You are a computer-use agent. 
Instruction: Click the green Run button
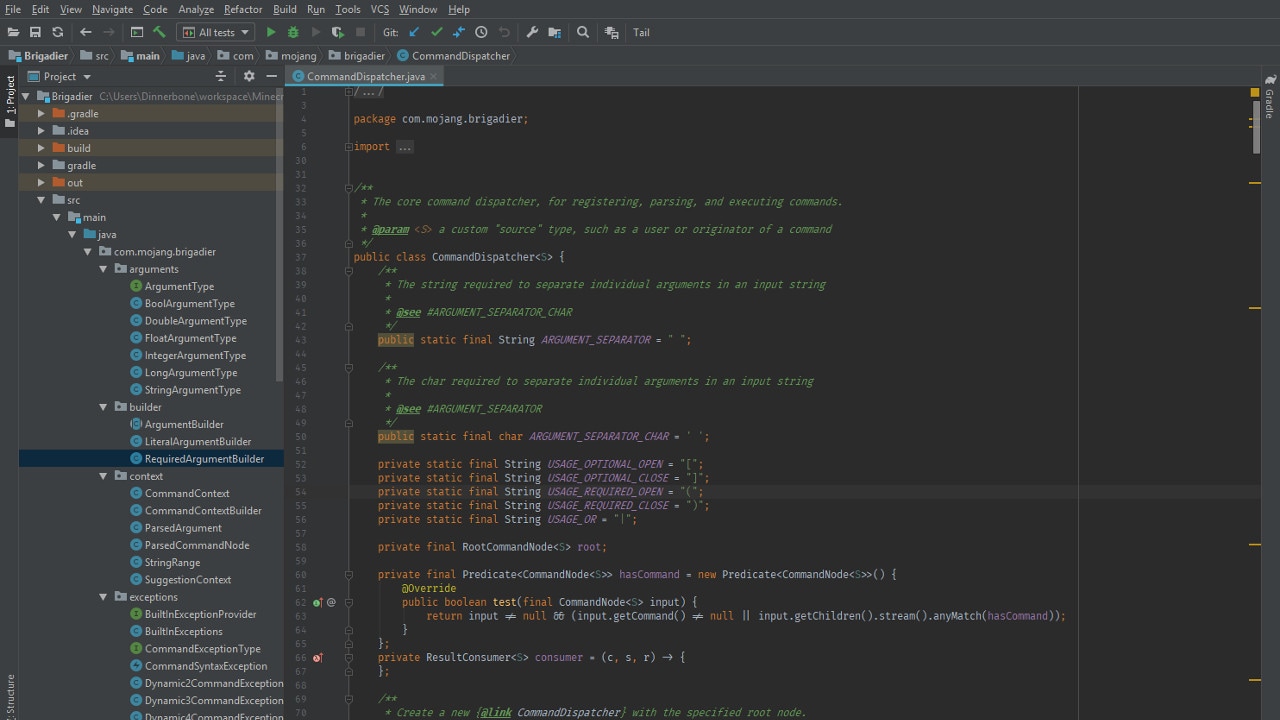click(271, 32)
